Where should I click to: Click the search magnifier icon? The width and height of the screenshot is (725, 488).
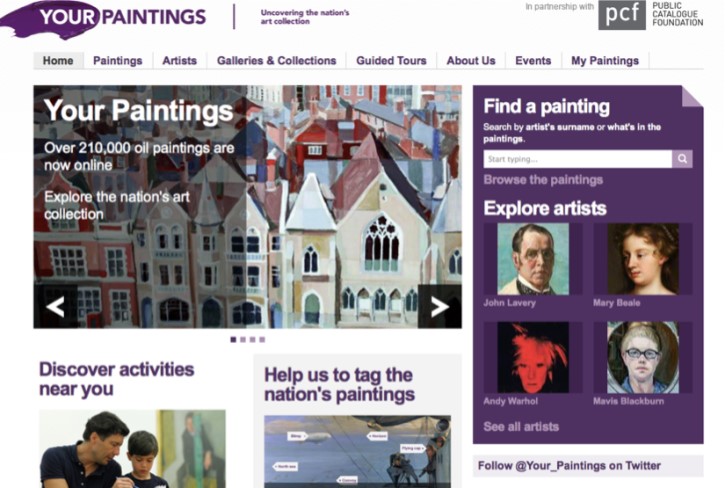tap(682, 159)
